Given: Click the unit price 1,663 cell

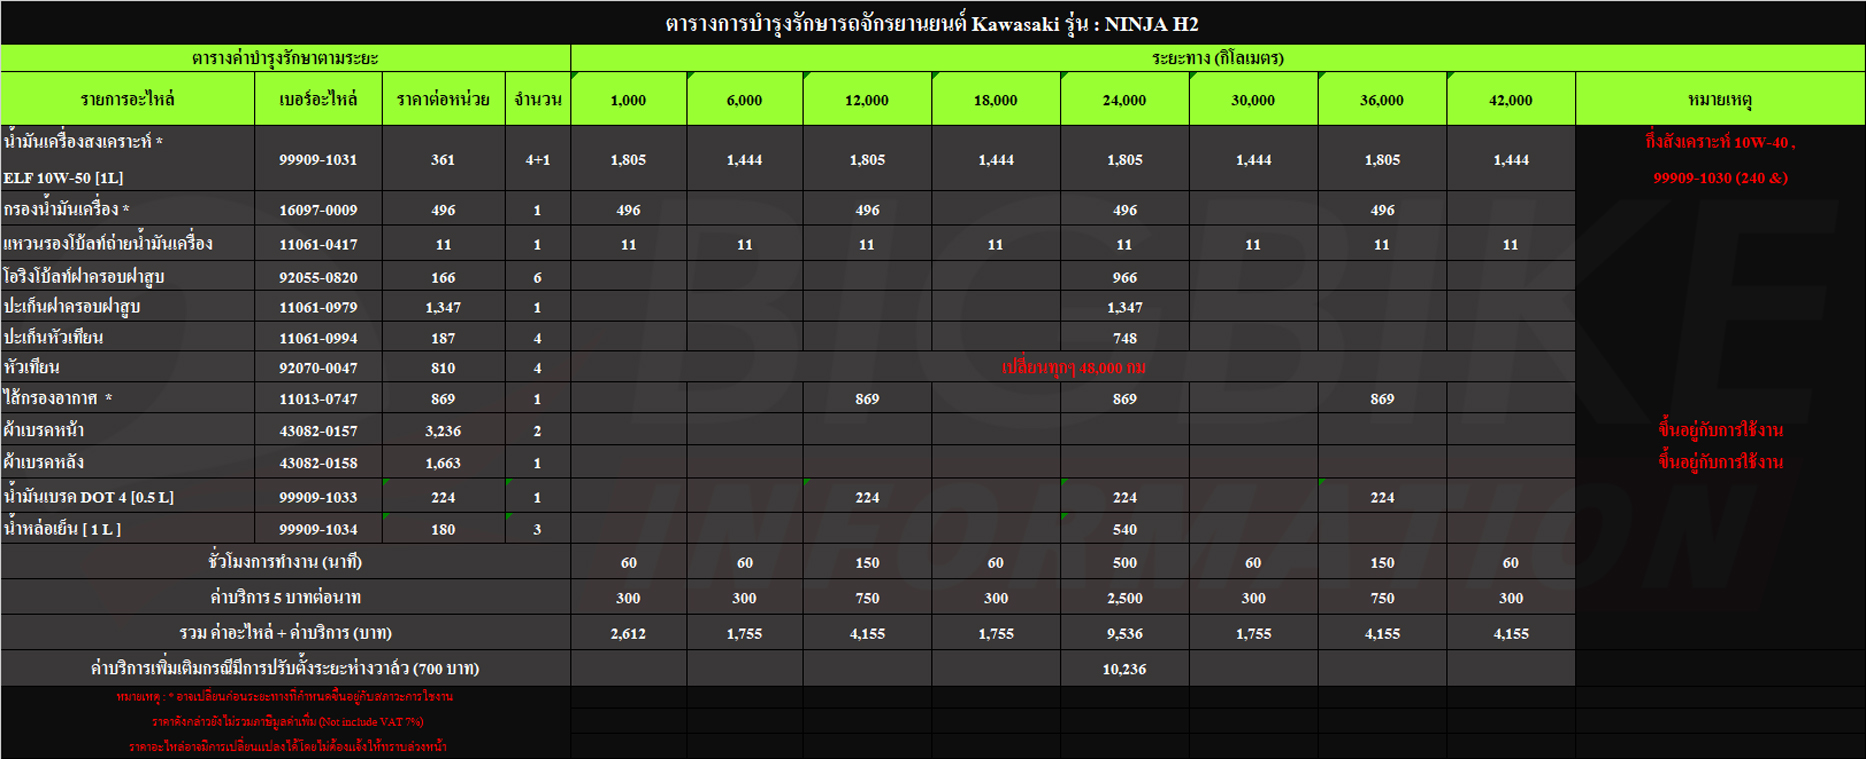Looking at the screenshot, I should click(443, 463).
